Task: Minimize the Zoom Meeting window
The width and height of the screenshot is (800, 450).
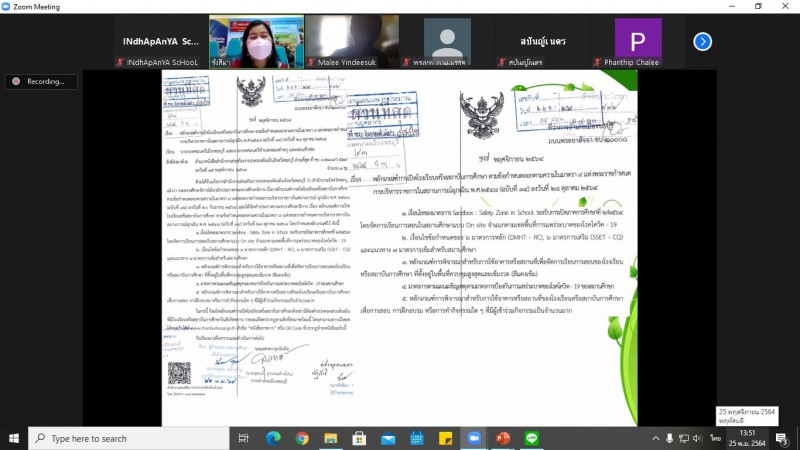Action: click(x=732, y=6)
